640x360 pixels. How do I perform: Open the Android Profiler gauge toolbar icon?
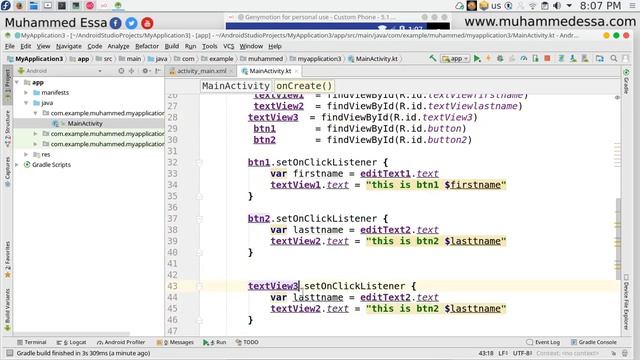click(524, 59)
